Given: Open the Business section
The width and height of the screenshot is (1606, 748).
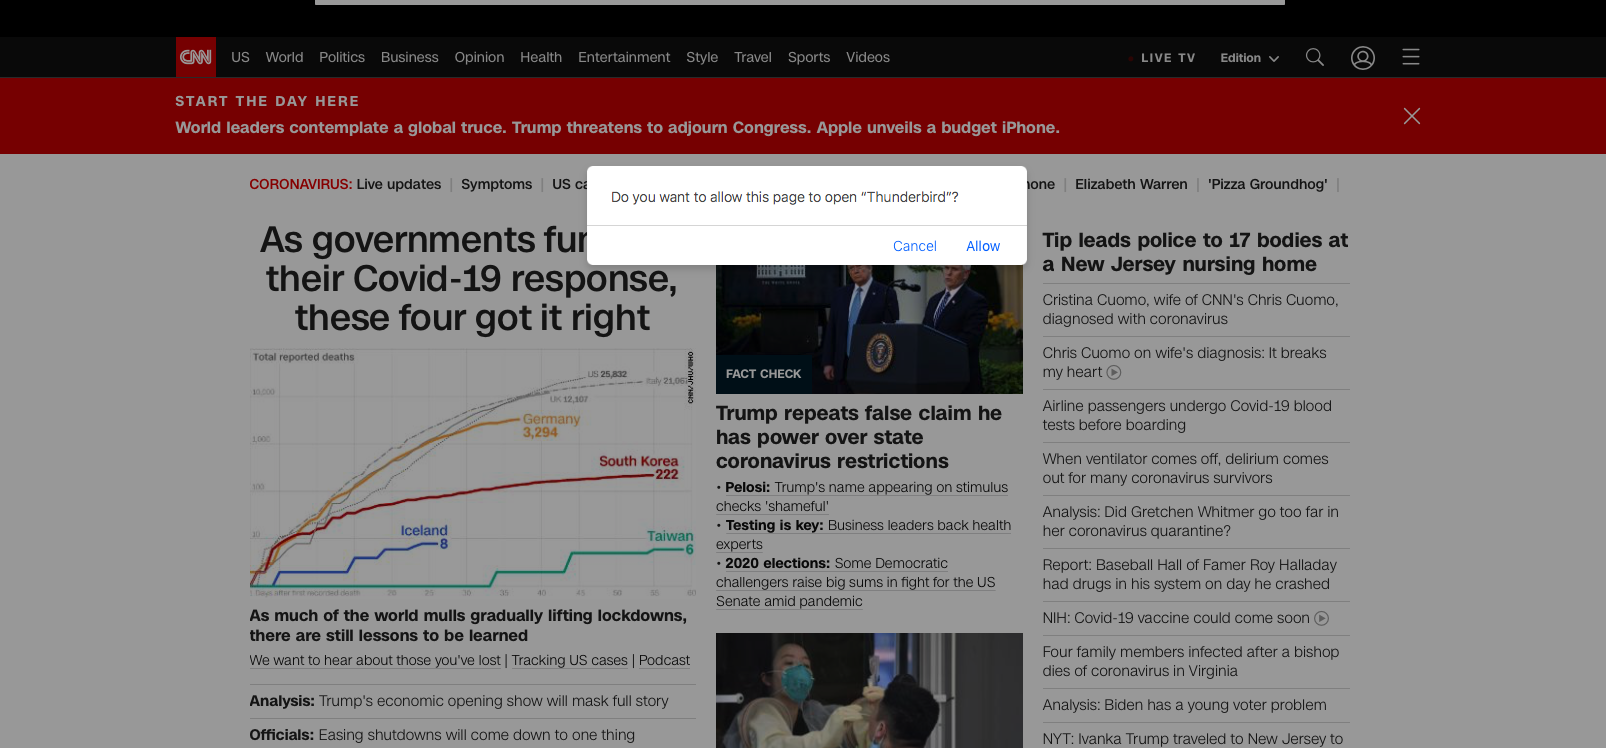Looking at the screenshot, I should [410, 57].
